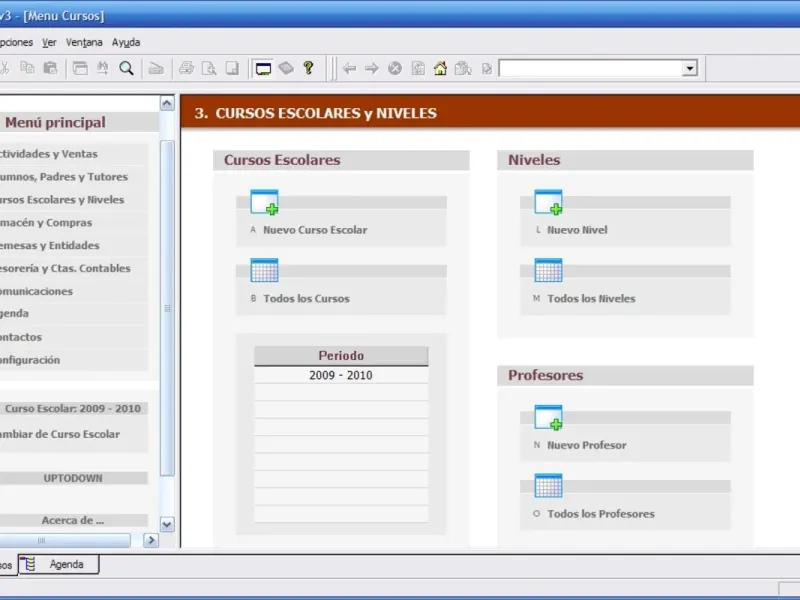This screenshot has width=800, height=600.
Task: Click the yellow question mark help icon
Action: click(x=308, y=68)
